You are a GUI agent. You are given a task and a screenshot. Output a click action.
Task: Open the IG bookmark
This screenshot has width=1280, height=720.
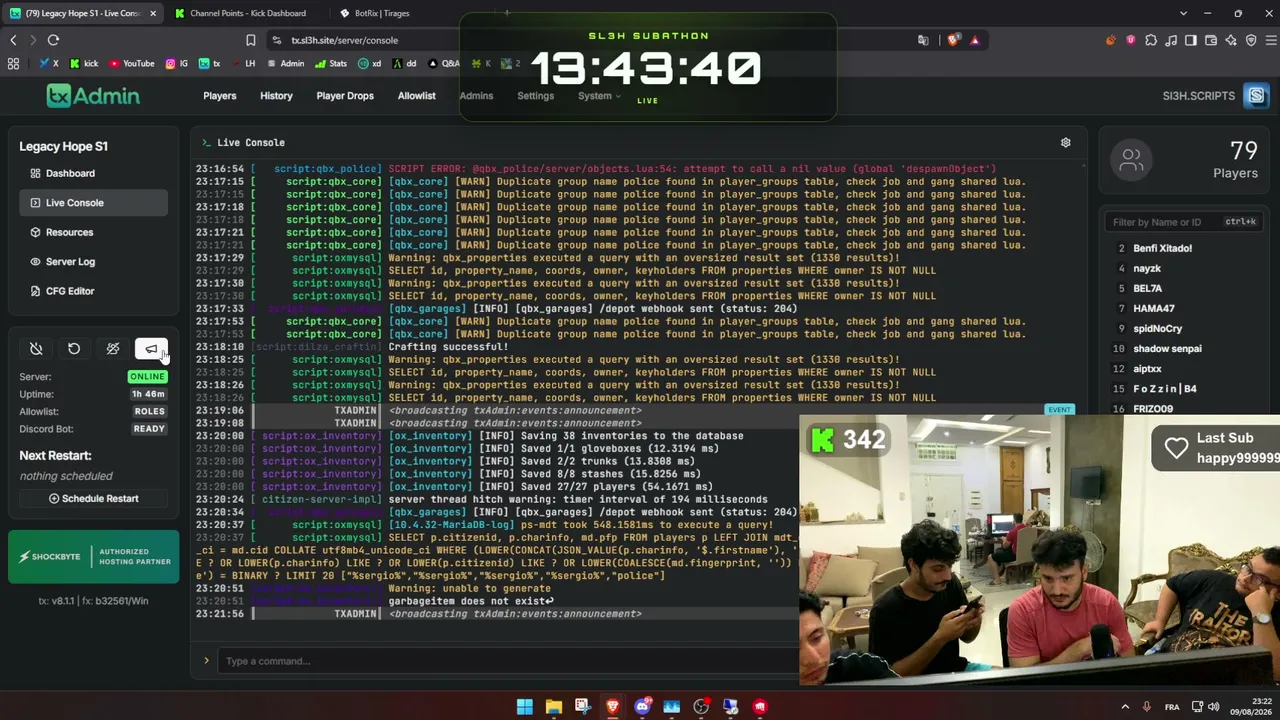tap(177, 63)
